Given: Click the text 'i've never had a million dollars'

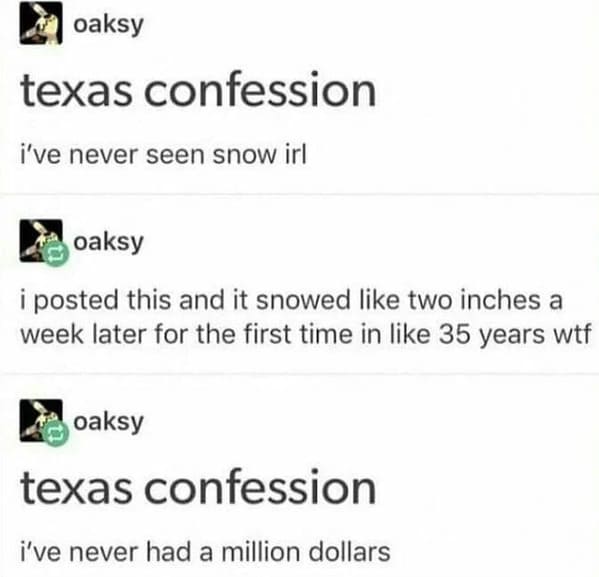Looking at the screenshot, I should pos(205,553).
